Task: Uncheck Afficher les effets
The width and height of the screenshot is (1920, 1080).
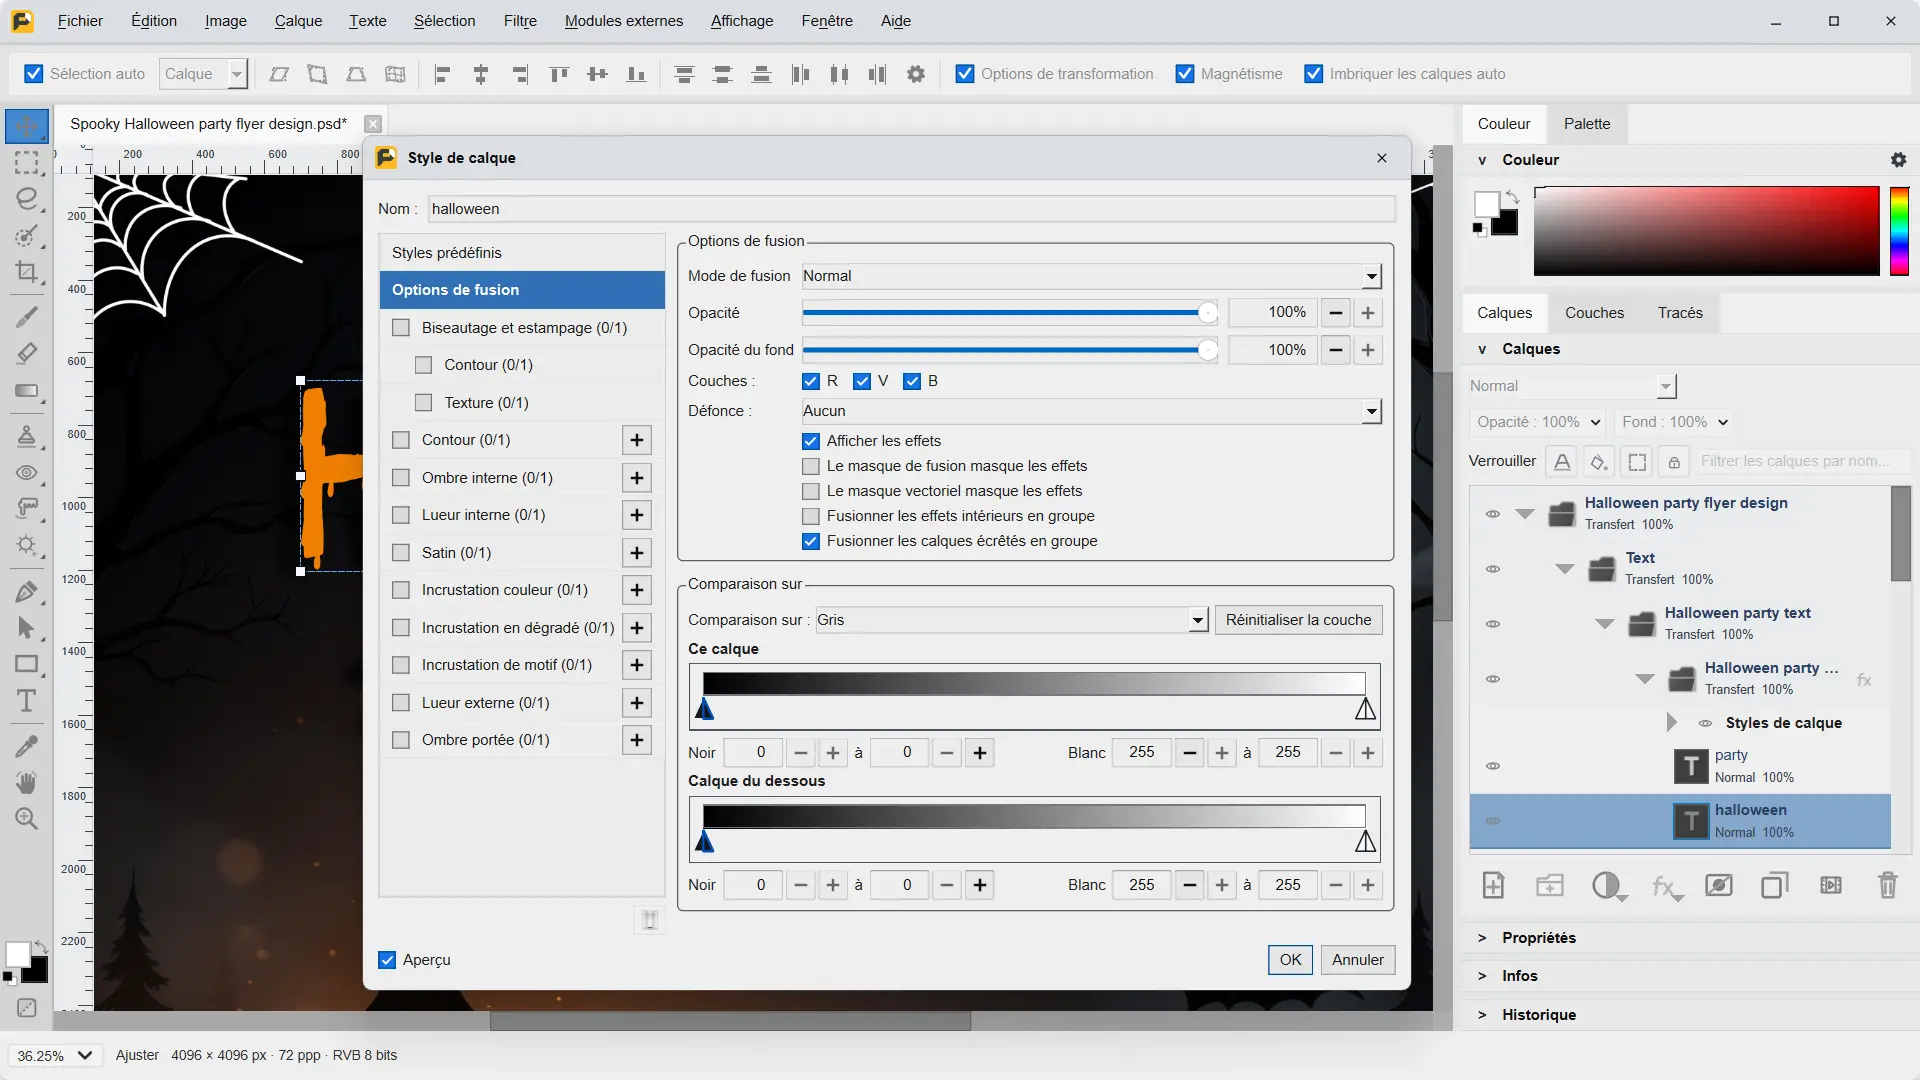Action: [x=811, y=441]
